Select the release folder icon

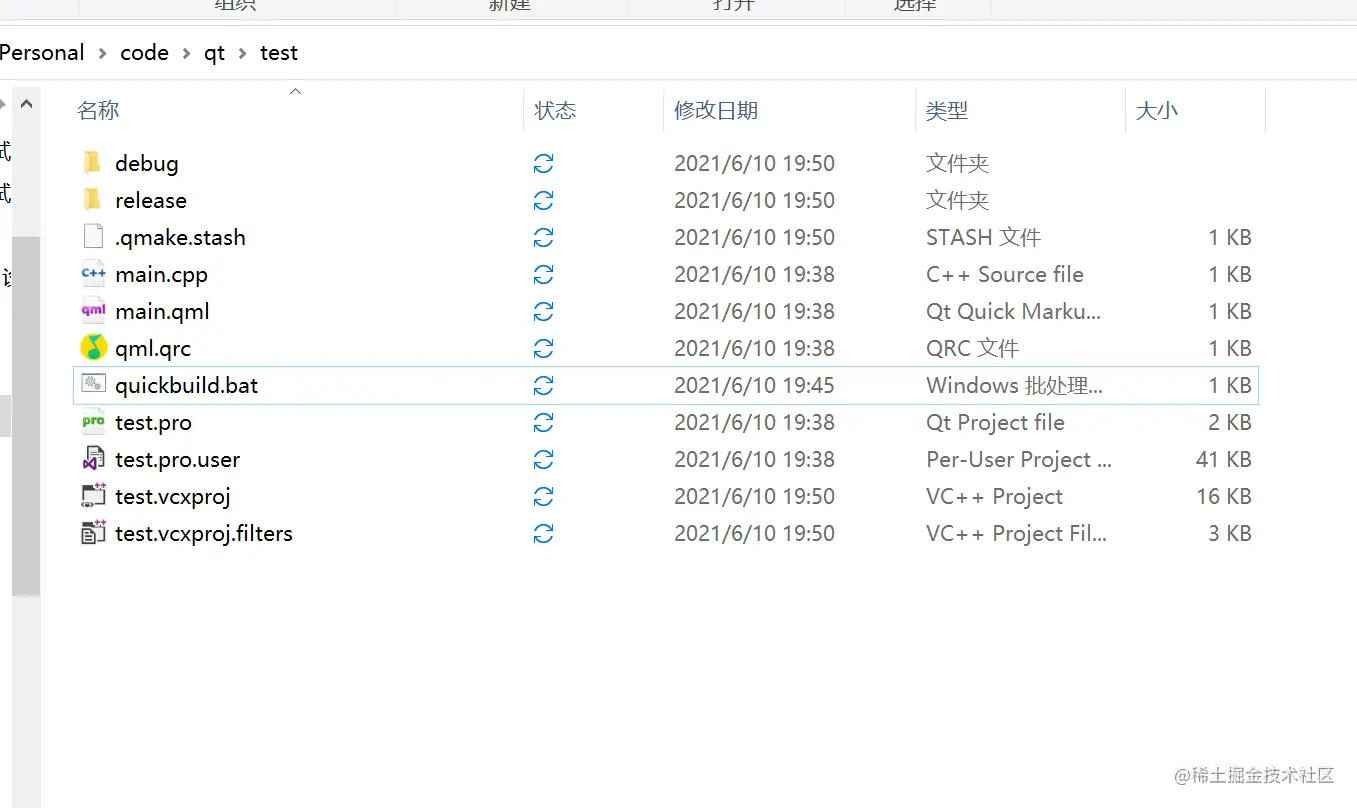[92, 200]
